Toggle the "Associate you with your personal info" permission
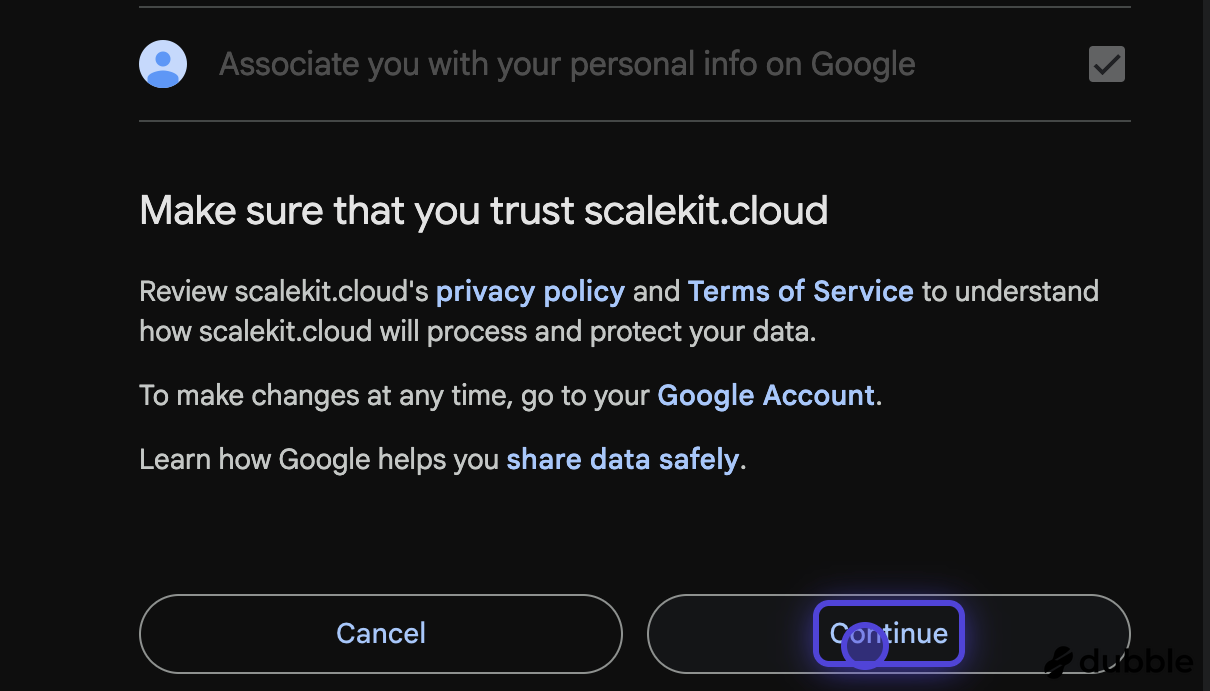 (1106, 64)
